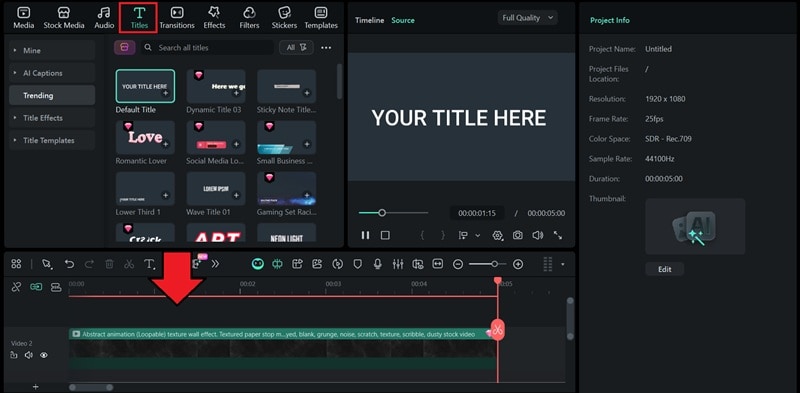Open the Stickers tab
800x393 pixels.
(284, 18)
